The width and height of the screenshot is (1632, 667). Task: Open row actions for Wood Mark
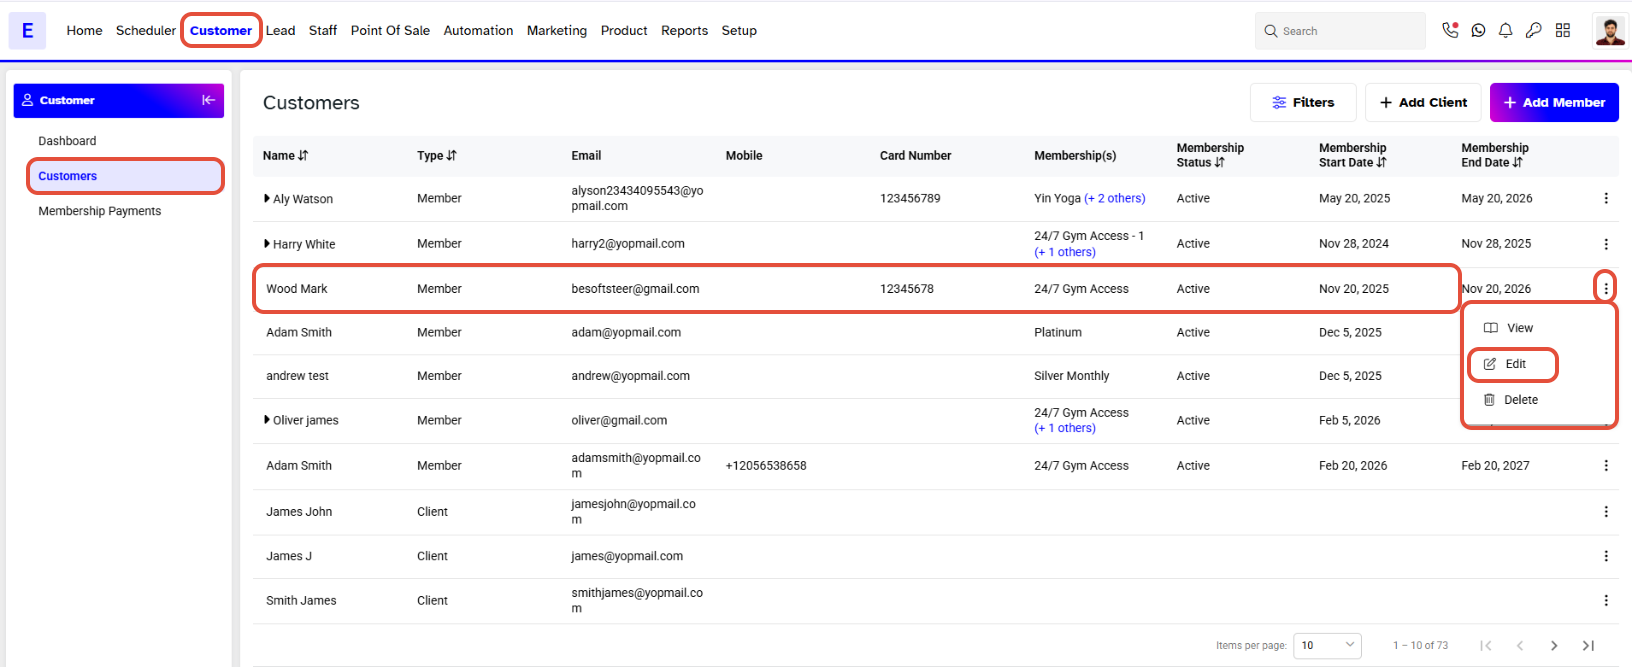(1606, 288)
